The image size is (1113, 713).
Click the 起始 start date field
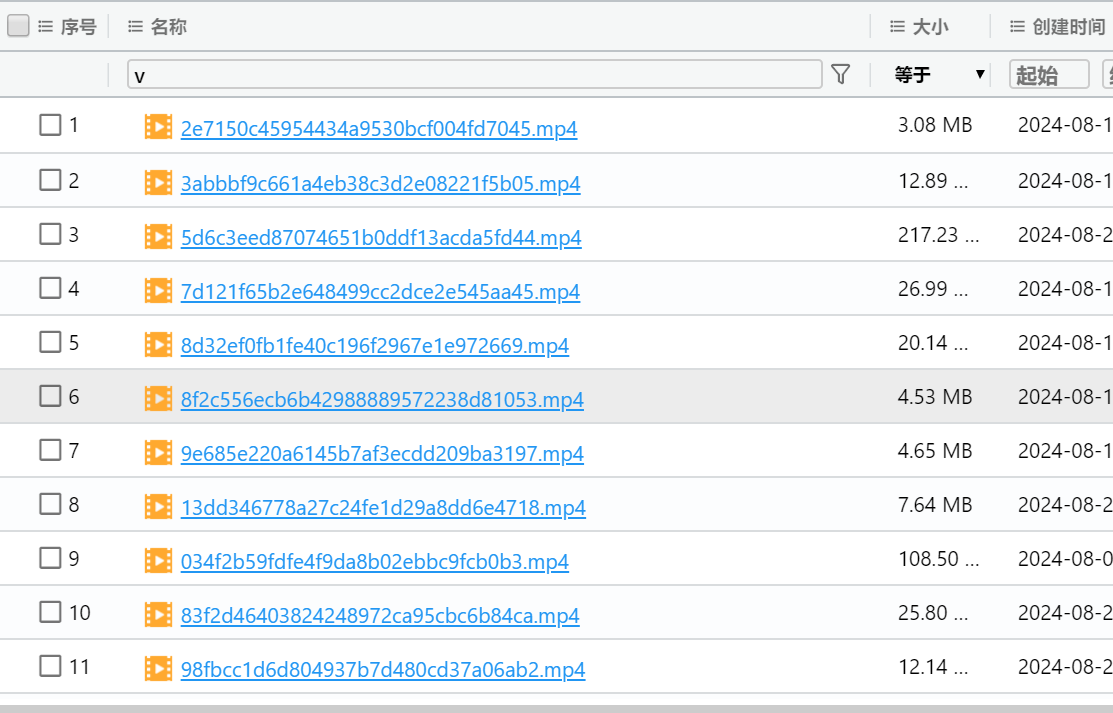(1049, 74)
